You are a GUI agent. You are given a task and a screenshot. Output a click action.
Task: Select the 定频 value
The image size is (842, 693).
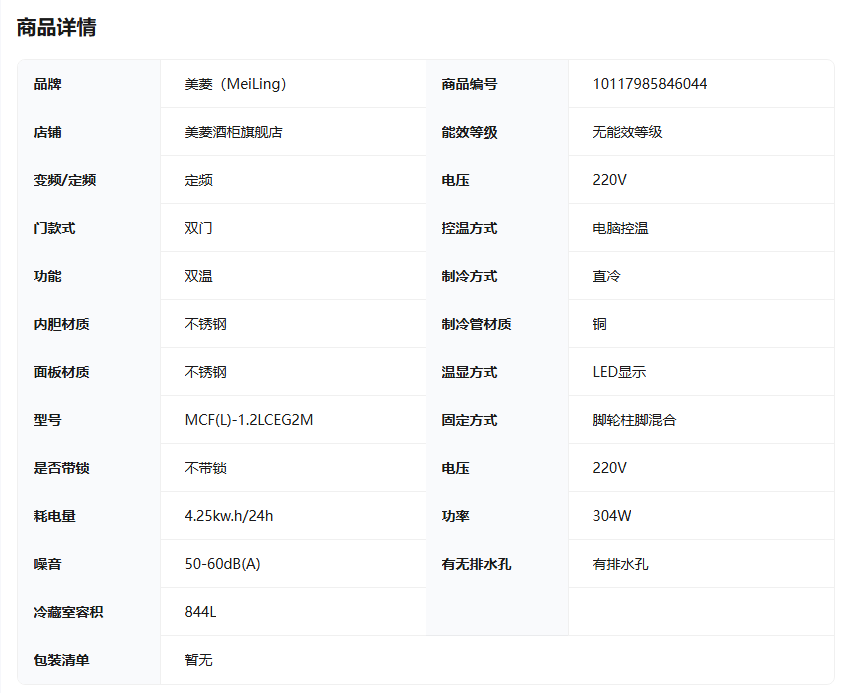199,180
